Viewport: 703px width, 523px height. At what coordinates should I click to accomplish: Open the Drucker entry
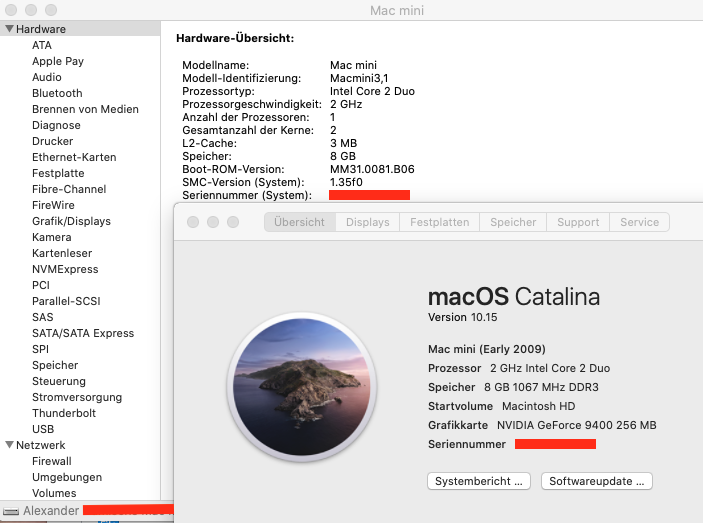[52, 141]
